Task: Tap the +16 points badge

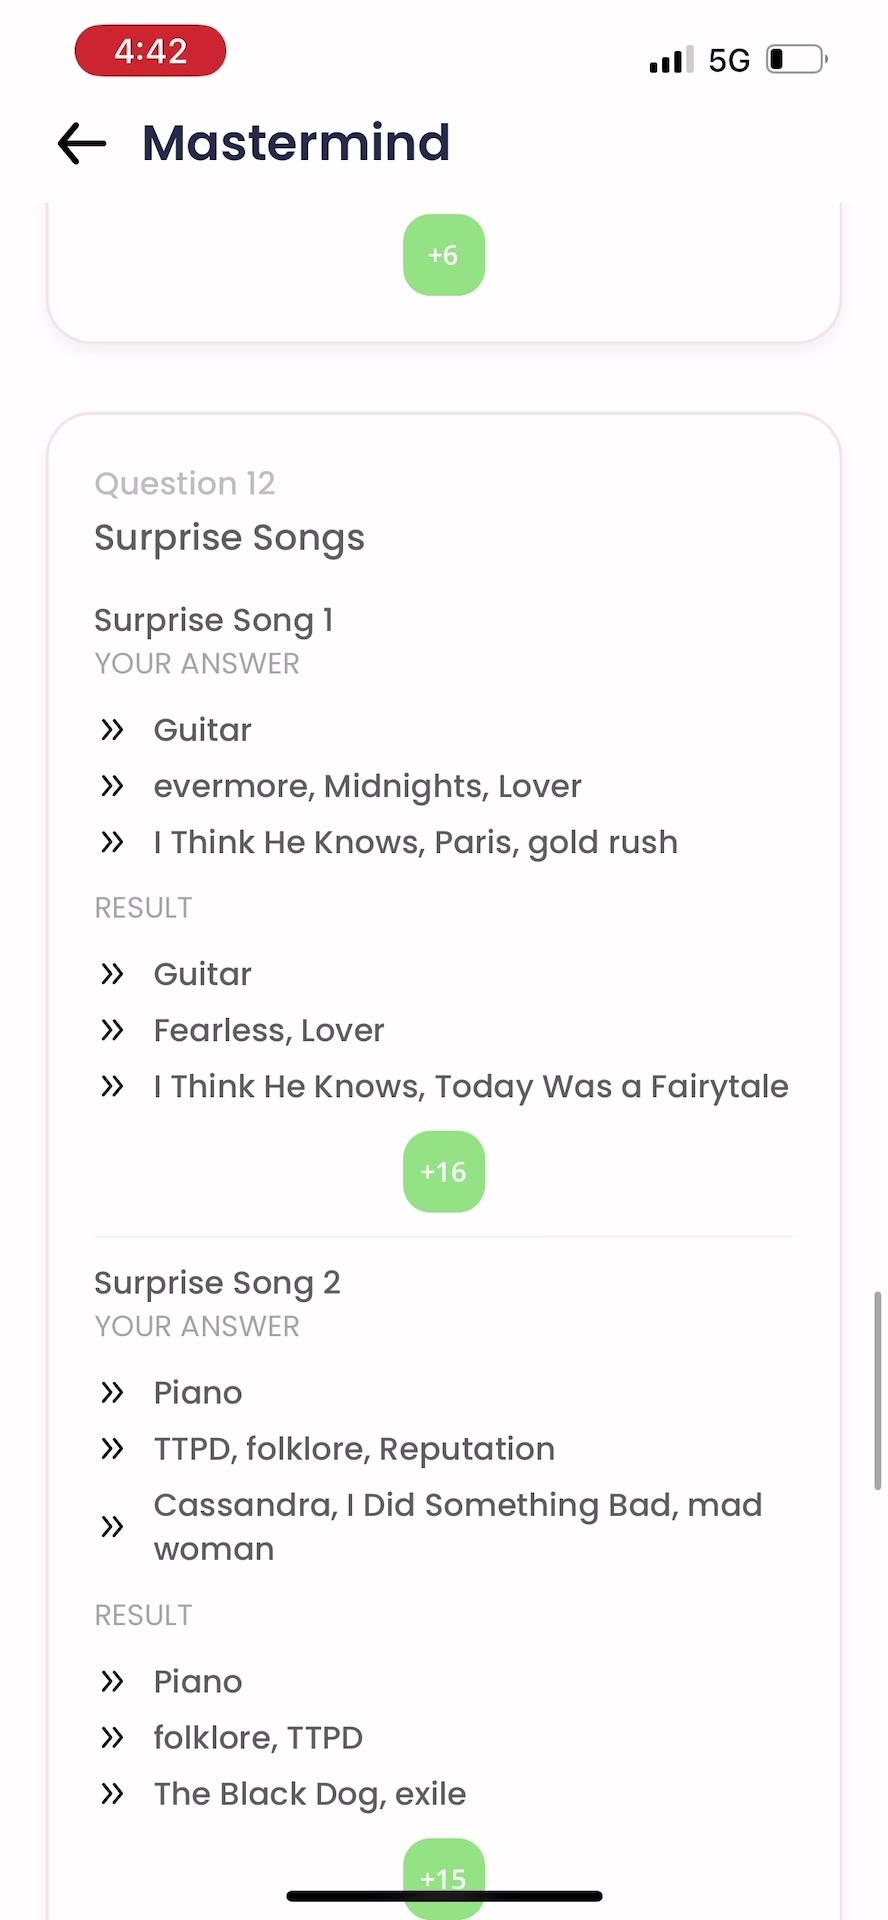Action: [x=444, y=1172]
